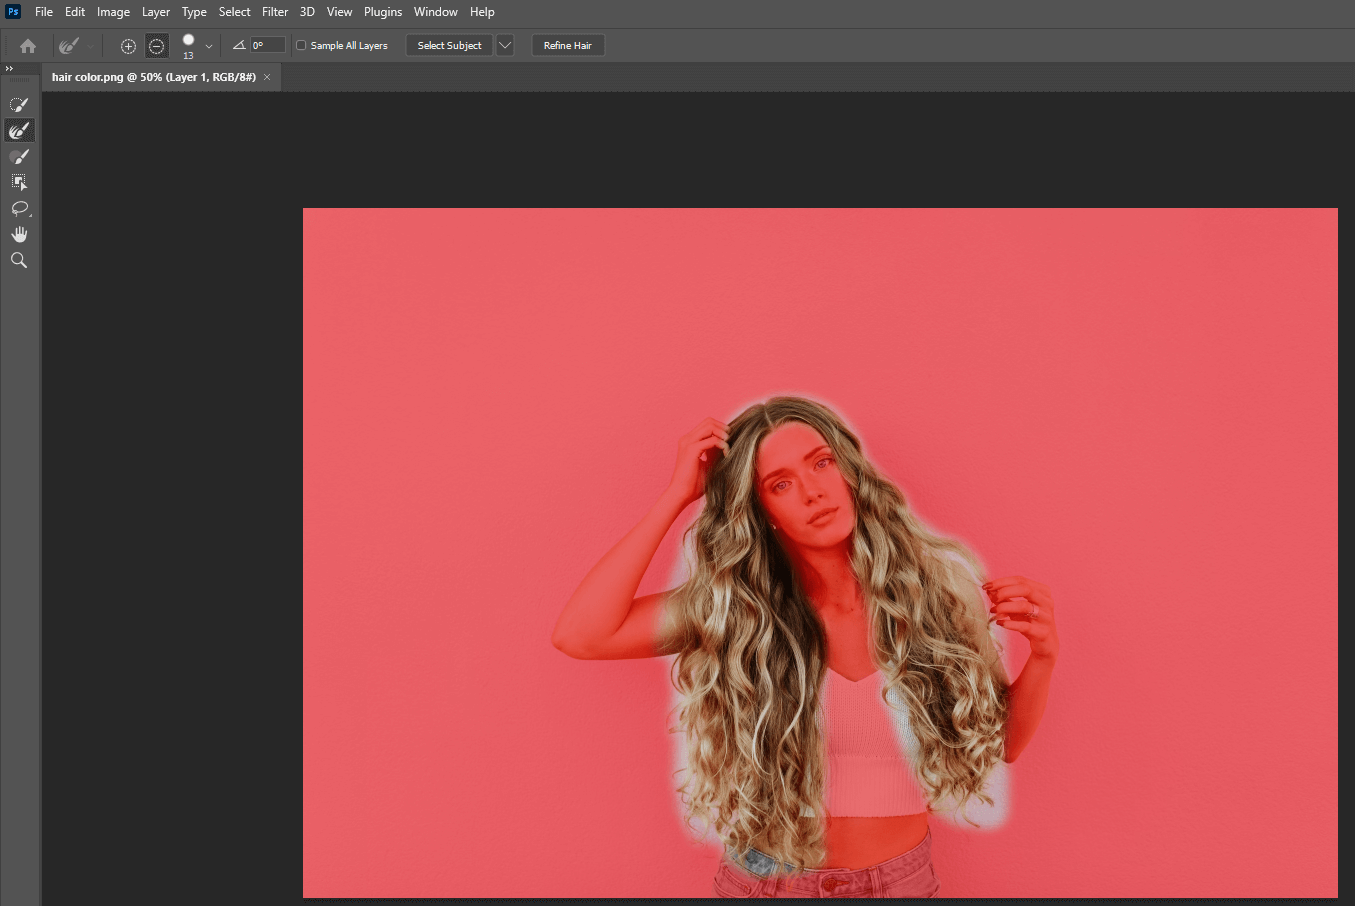Select the Hand tool
The height and width of the screenshot is (906, 1355).
point(19,234)
